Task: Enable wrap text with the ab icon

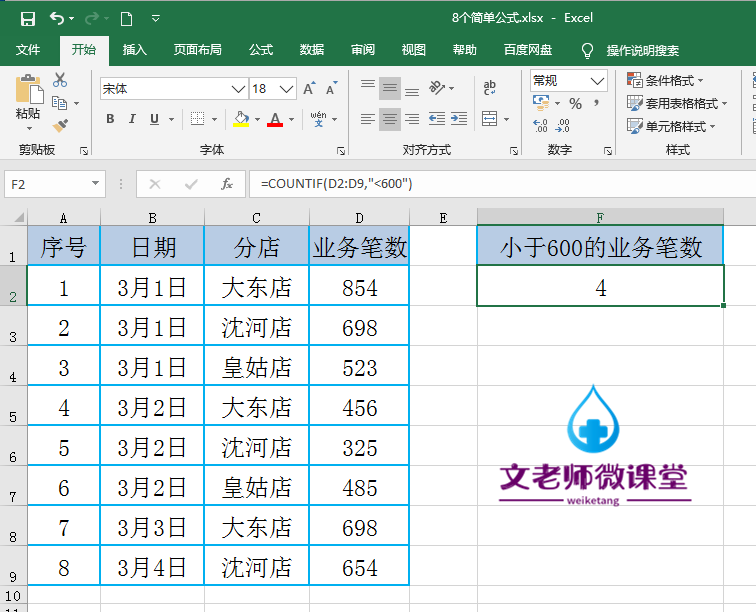Action: (x=490, y=88)
